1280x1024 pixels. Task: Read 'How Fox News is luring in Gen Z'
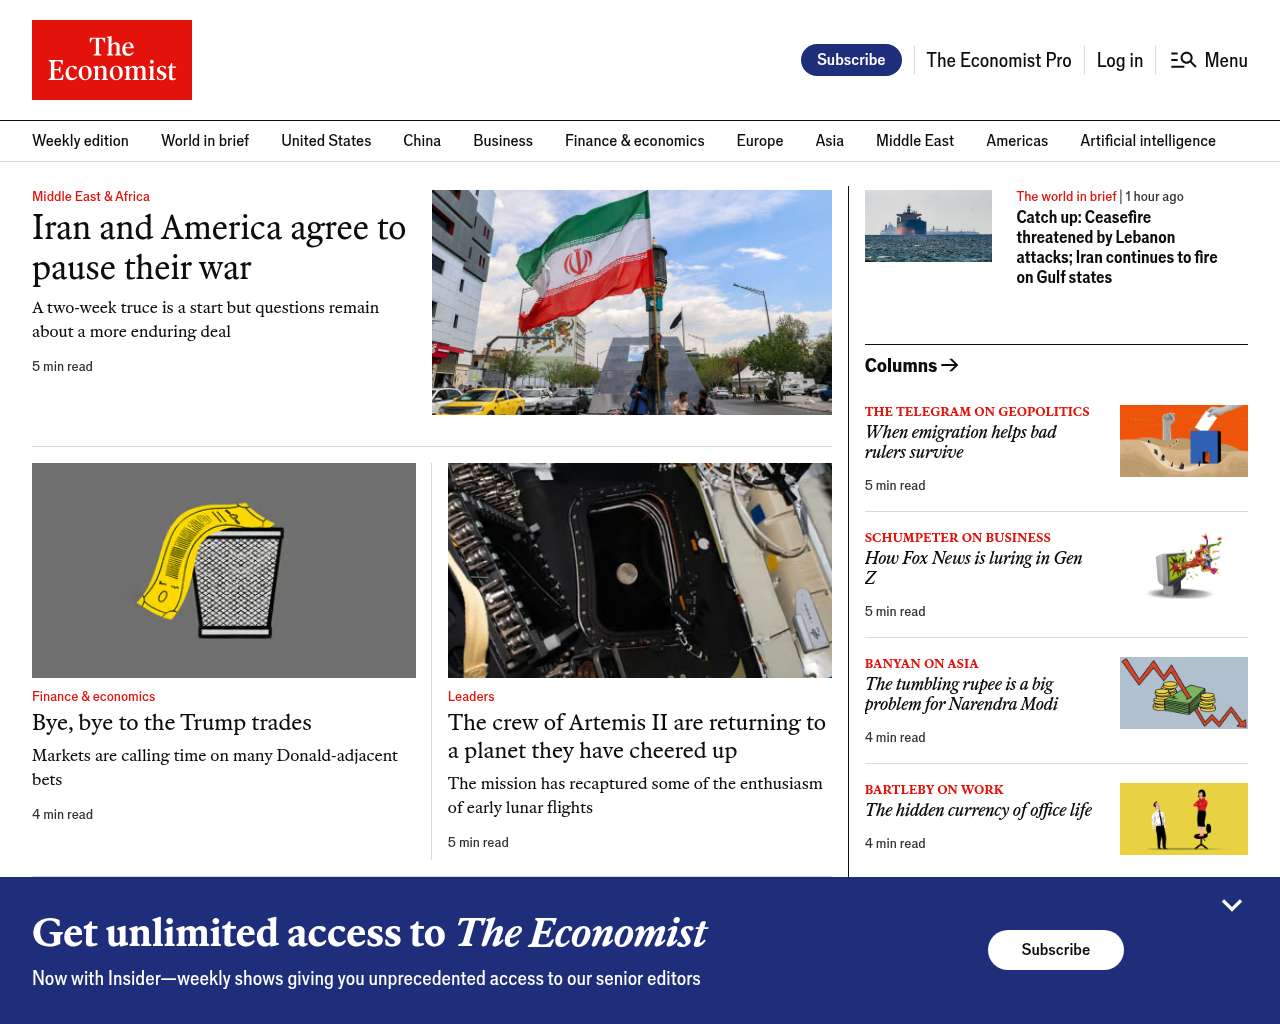pos(974,568)
